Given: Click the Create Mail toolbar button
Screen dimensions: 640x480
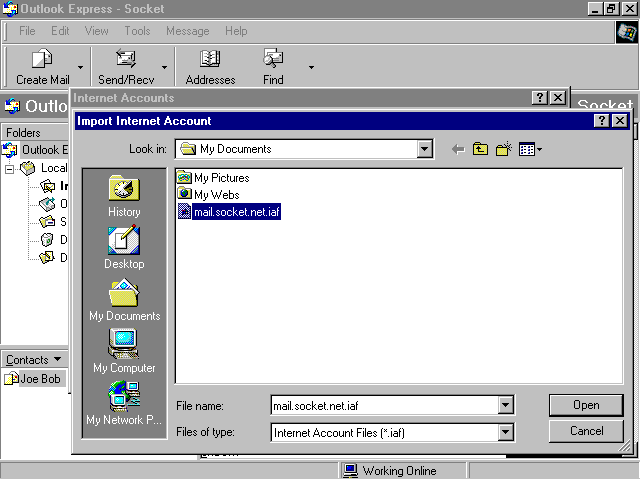Looking at the screenshot, I should click(x=42, y=67).
